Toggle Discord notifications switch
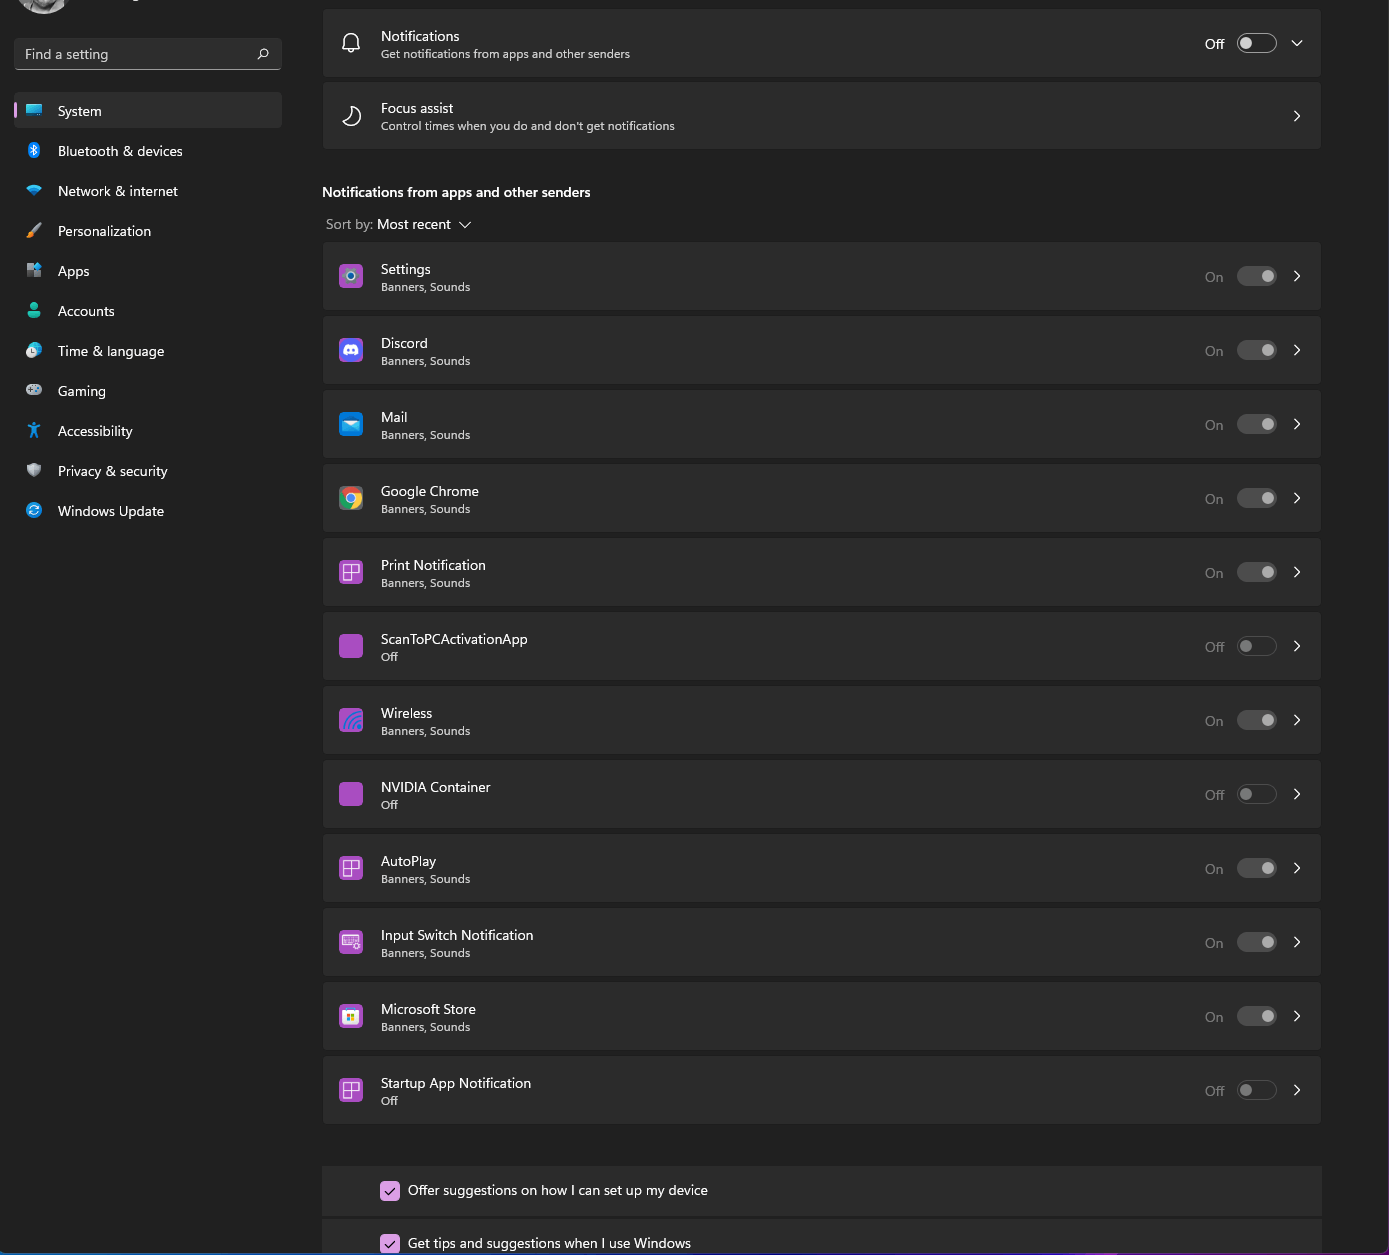1389x1255 pixels. 1257,350
